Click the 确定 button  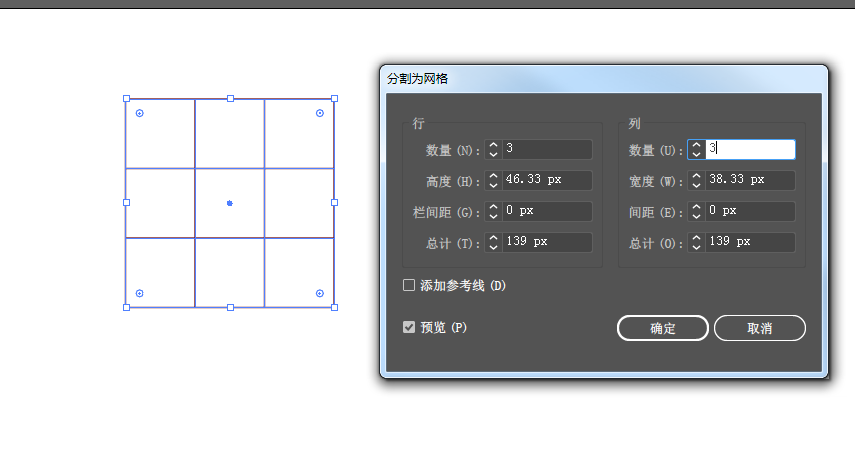click(x=663, y=328)
